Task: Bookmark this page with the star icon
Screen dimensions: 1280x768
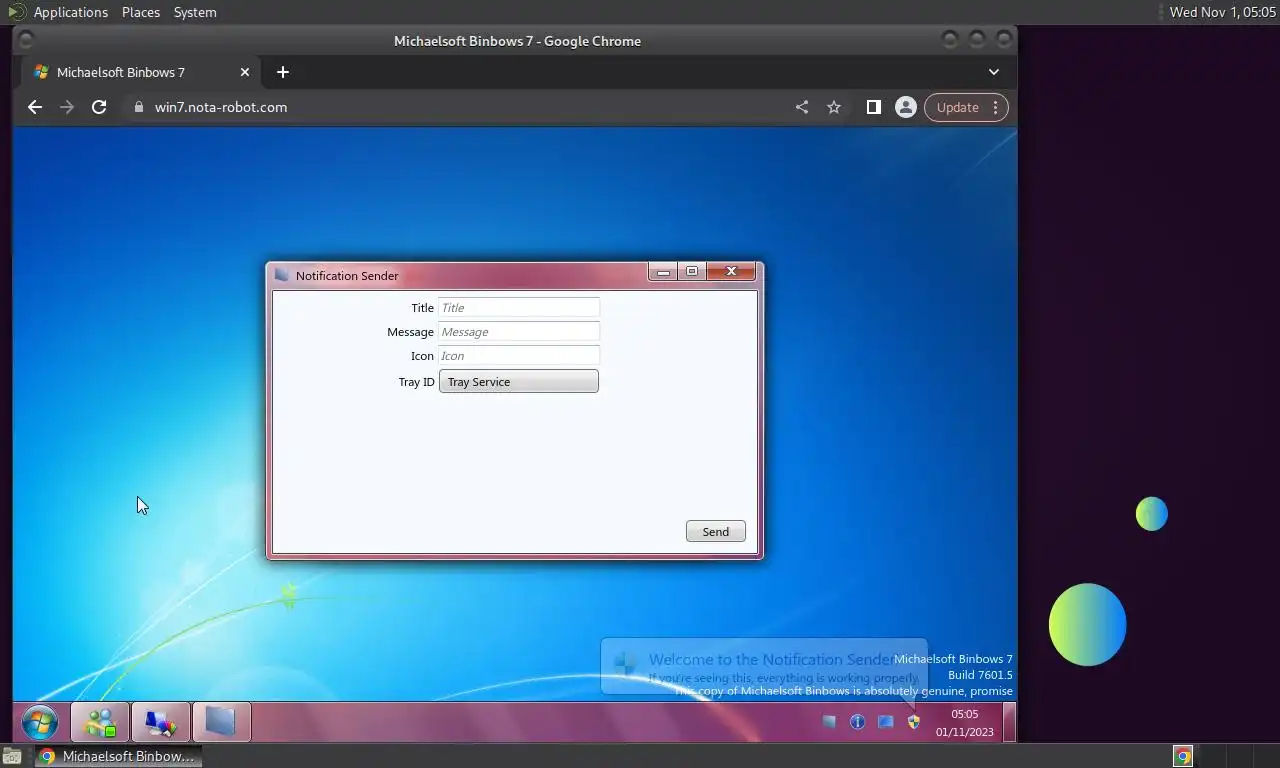Action: click(x=834, y=107)
